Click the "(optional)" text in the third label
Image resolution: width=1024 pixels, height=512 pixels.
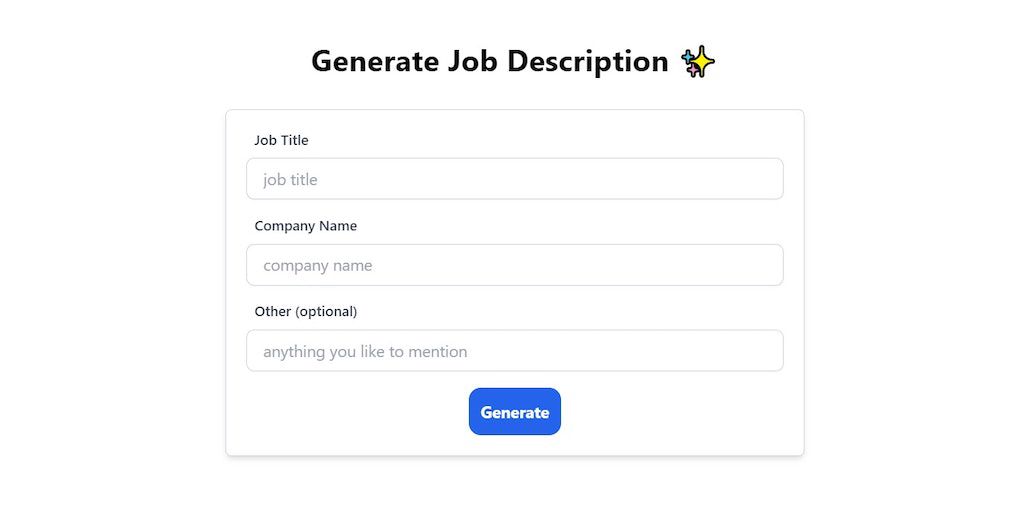tap(326, 311)
